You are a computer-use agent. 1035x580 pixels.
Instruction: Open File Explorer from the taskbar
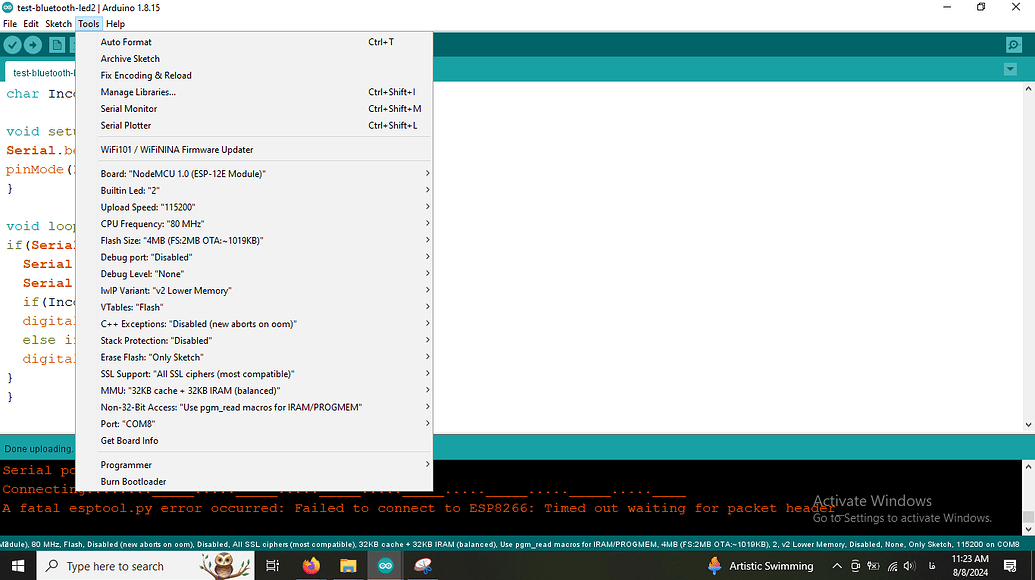(x=347, y=565)
